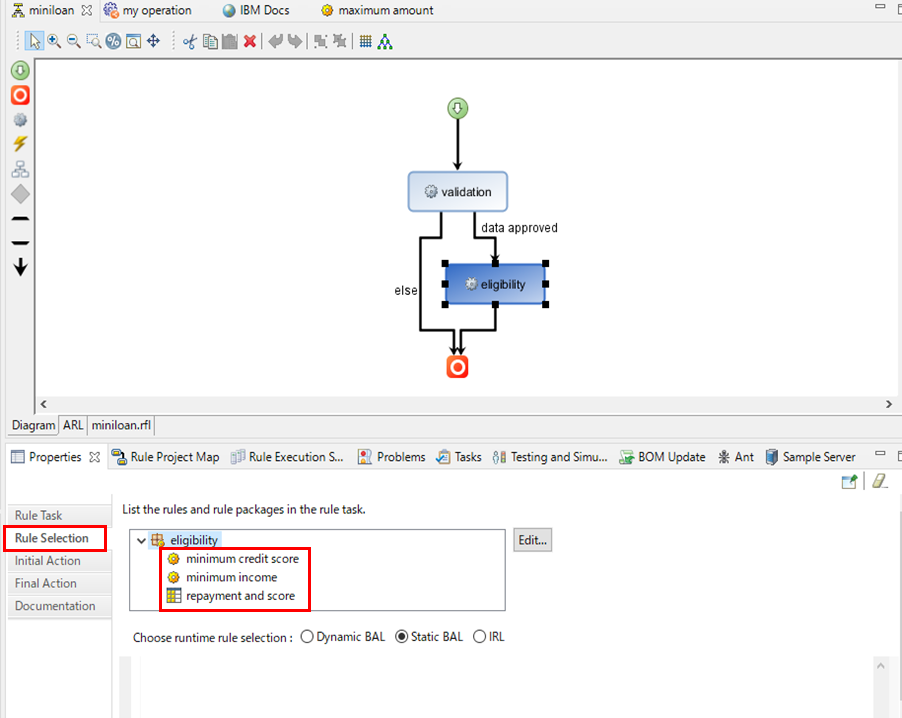Pick the green start node palette tool
Image resolution: width=902 pixels, height=718 pixels.
click(20, 70)
